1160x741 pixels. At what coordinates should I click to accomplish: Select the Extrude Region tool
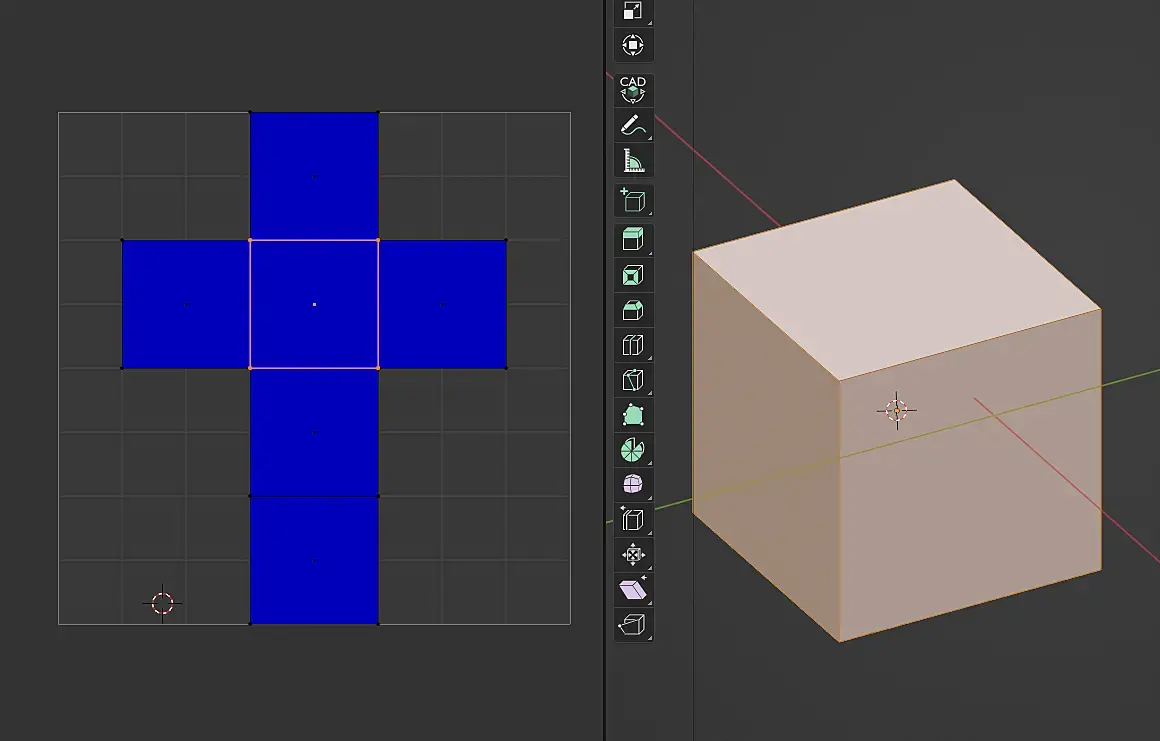[633, 240]
